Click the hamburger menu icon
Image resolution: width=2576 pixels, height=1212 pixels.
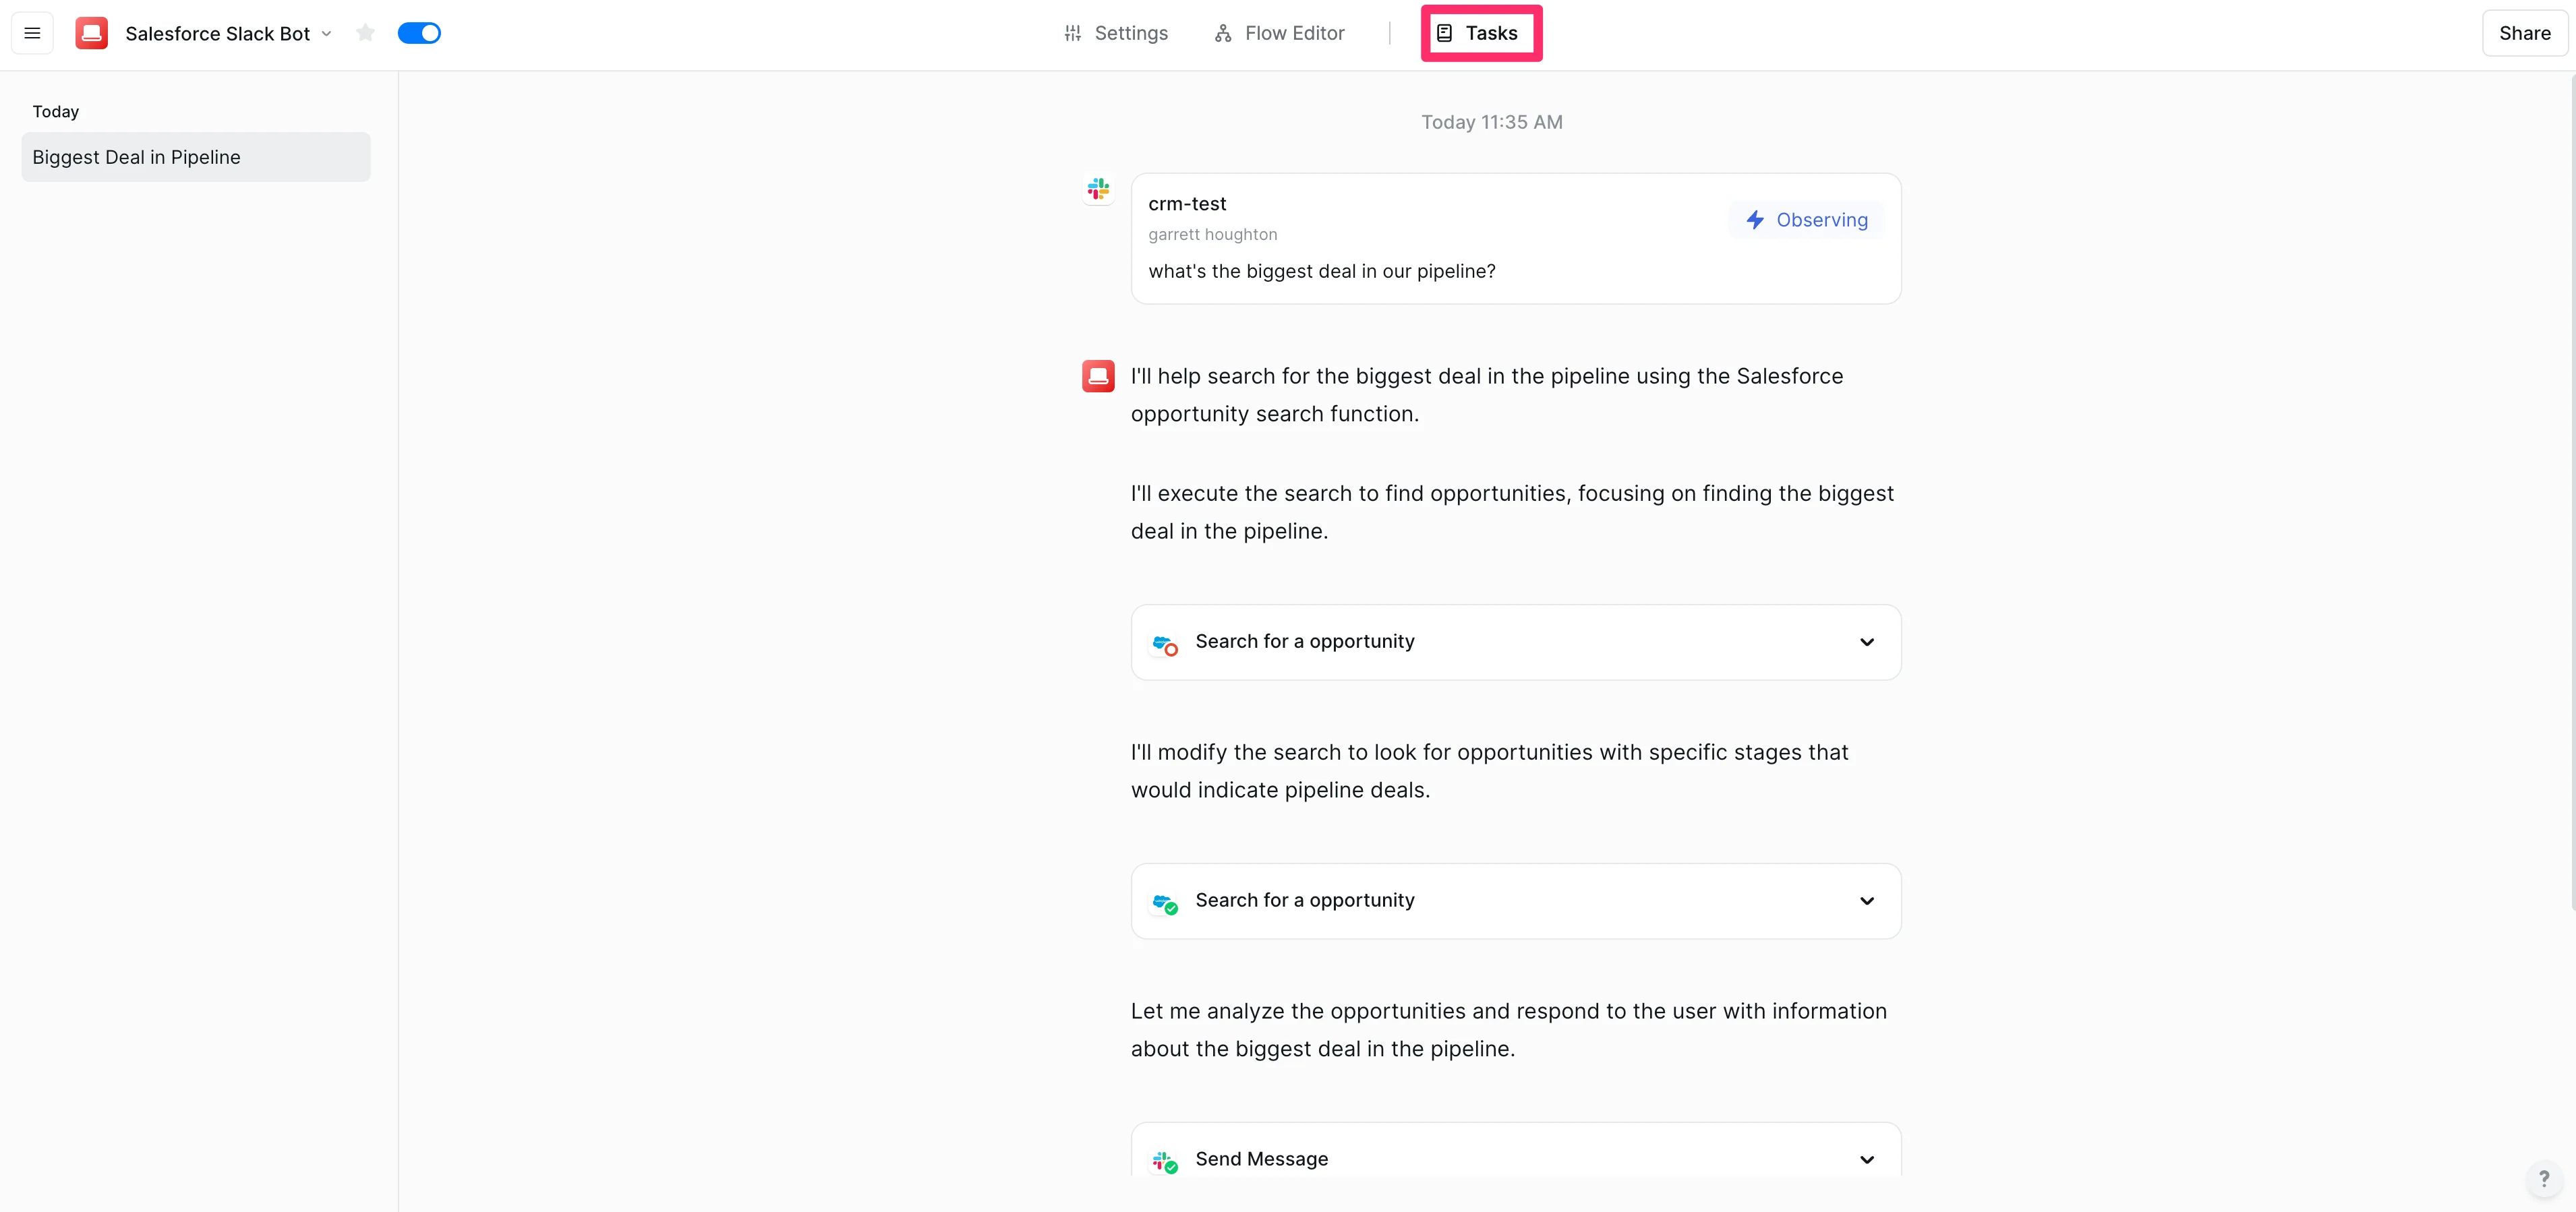pyautogui.click(x=32, y=33)
